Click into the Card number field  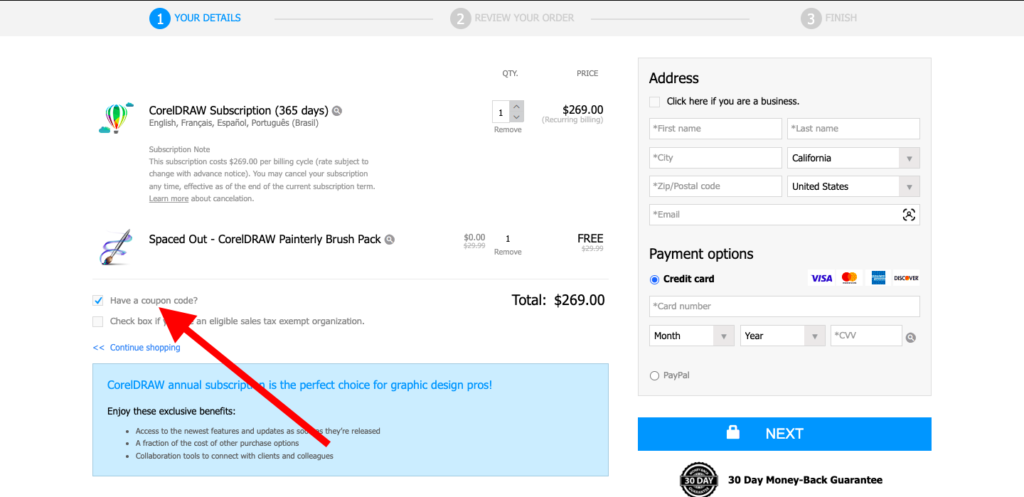point(784,306)
